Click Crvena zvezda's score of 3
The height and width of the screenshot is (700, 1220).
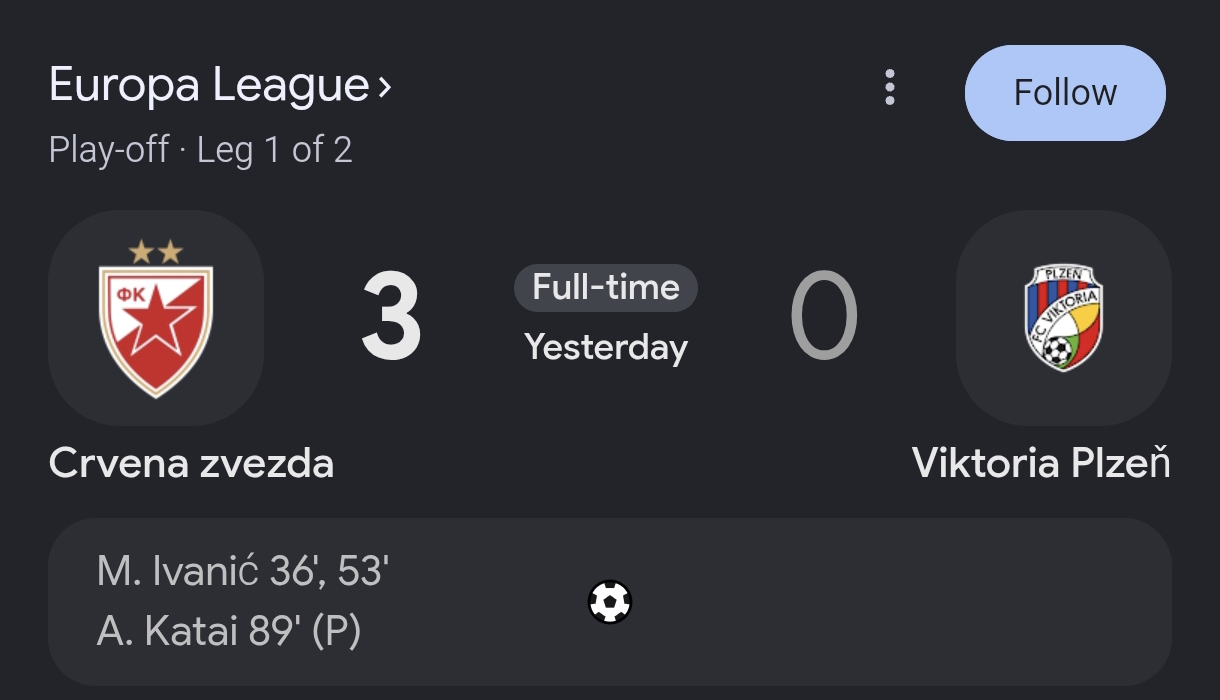[391, 318]
